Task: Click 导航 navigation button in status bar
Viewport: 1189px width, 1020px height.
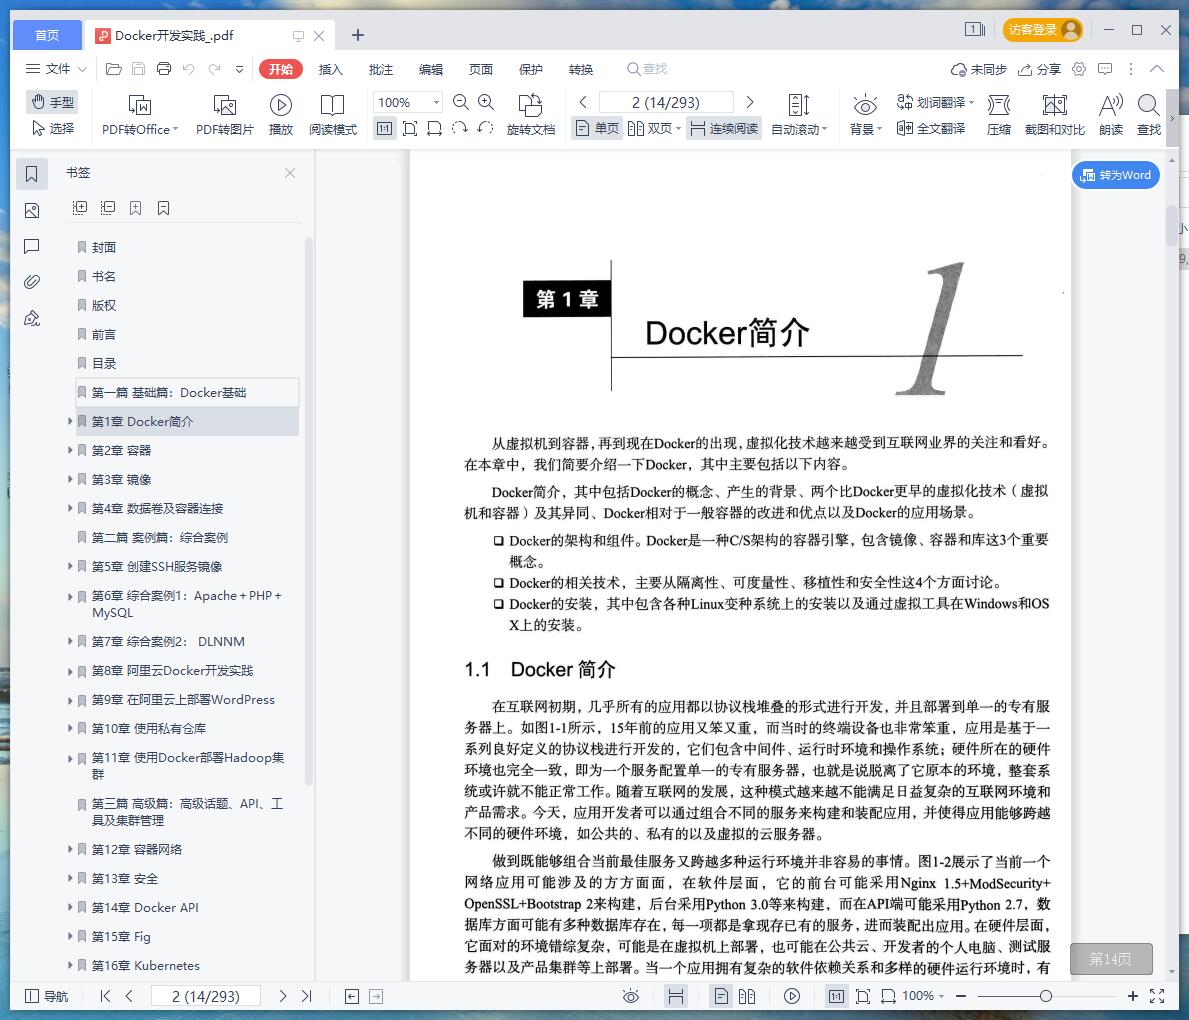Action: coord(46,996)
